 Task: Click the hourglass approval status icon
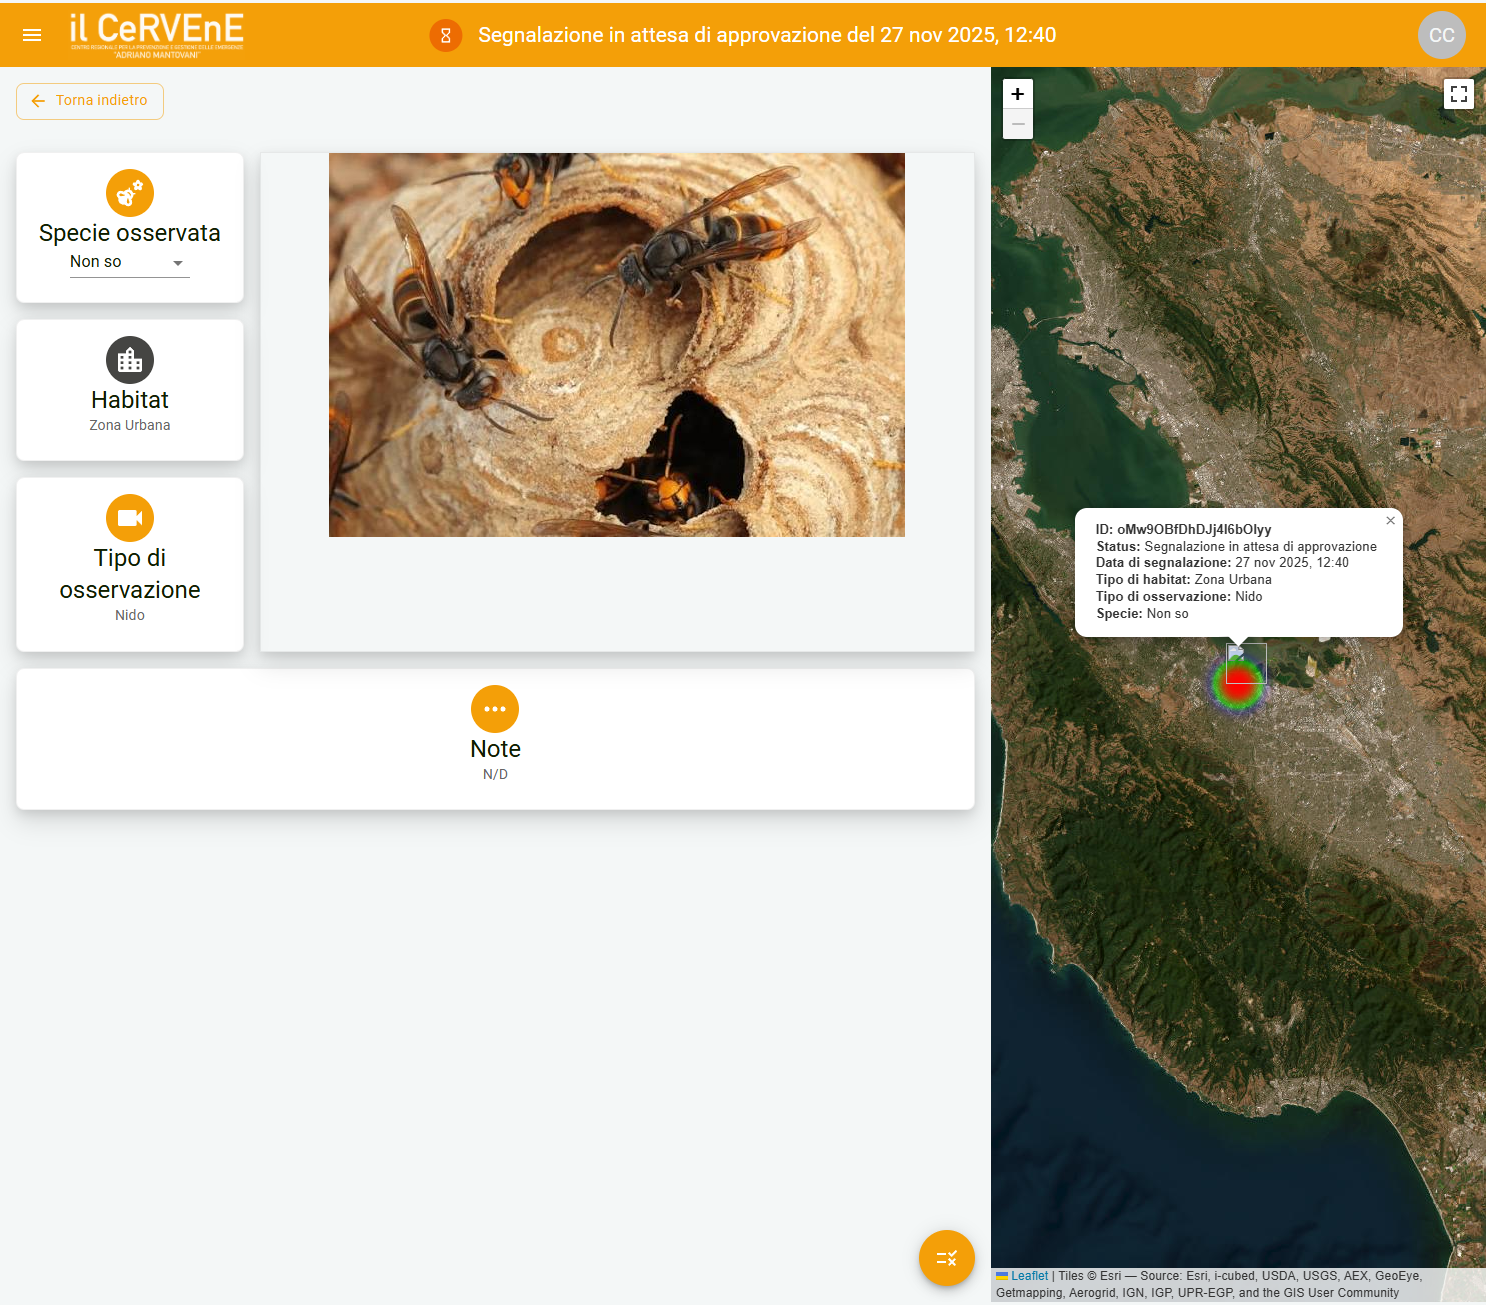446,35
